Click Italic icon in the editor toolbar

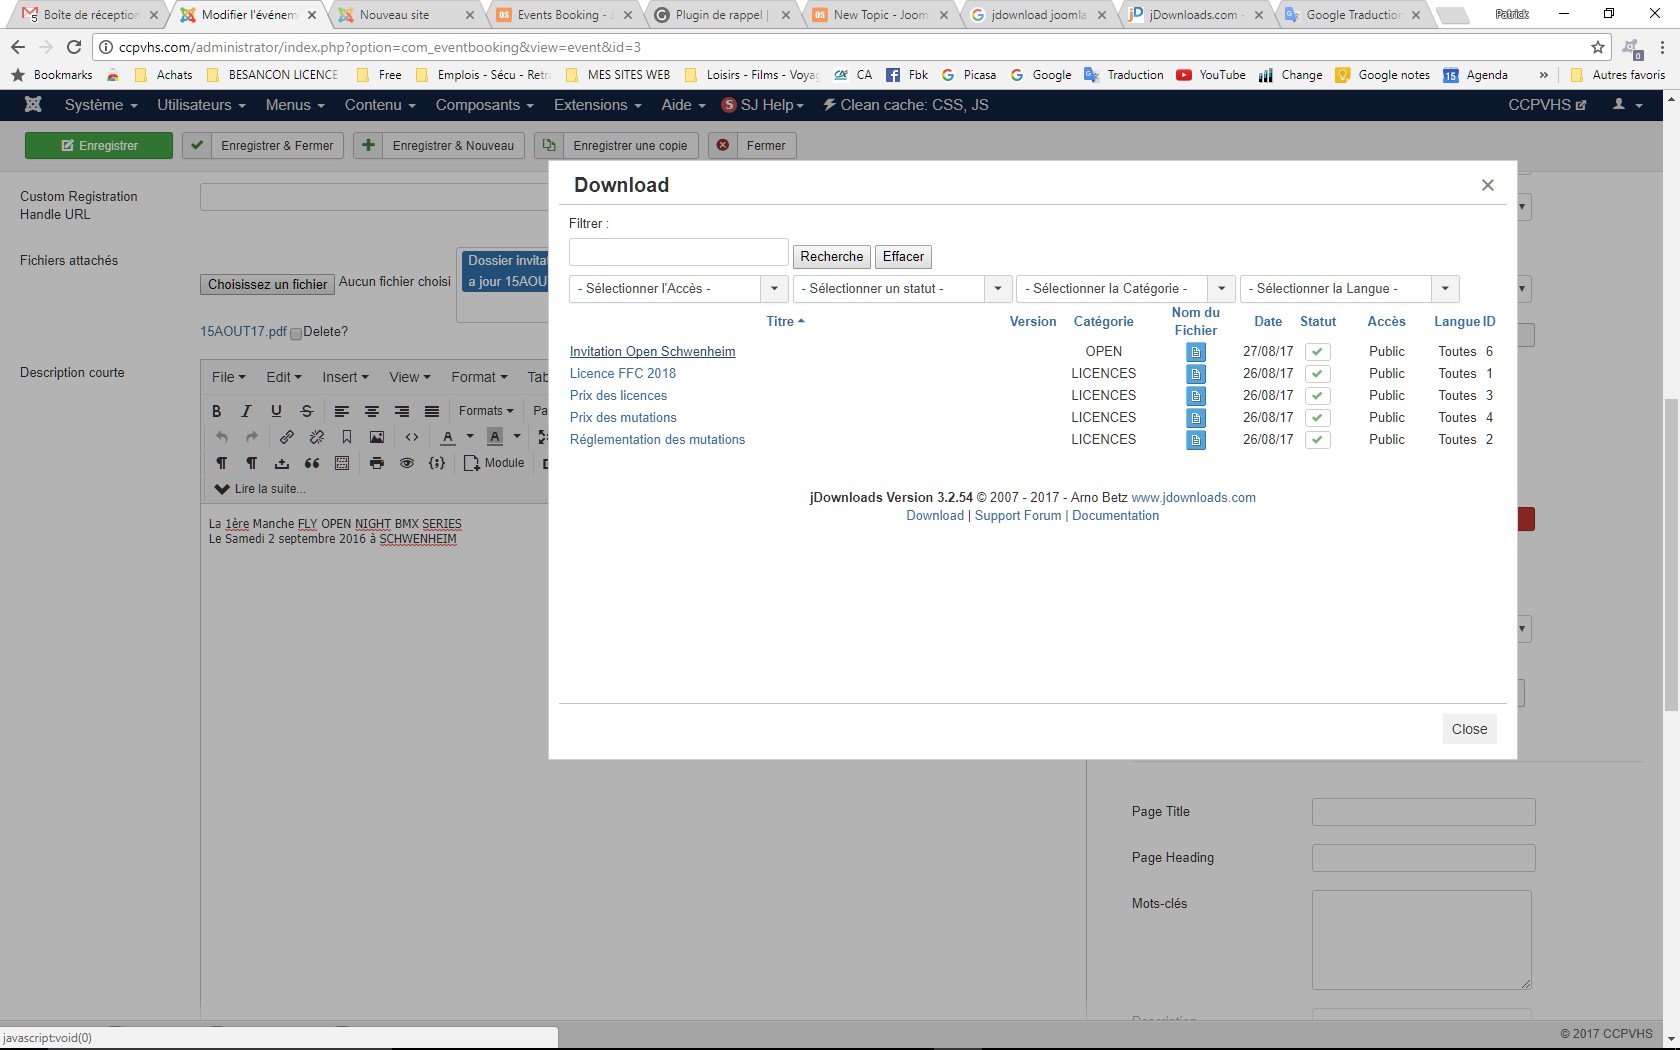point(246,411)
